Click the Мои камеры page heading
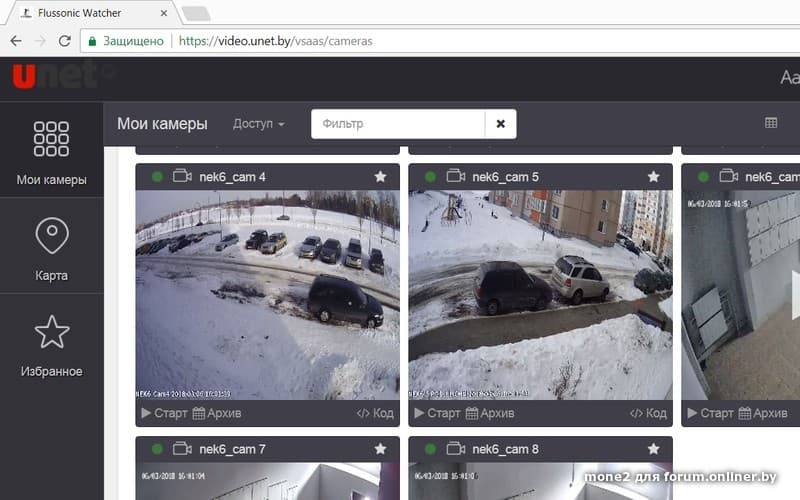The width and height of the screenshot is (800, 500). coord(162,123)
